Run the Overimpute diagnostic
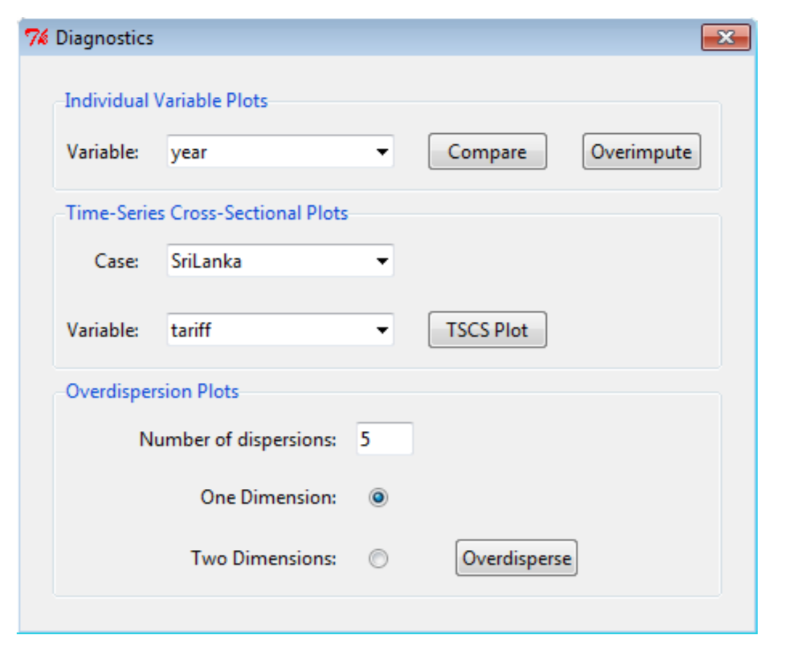Viewport: 788px width, 646px height. 641,153
